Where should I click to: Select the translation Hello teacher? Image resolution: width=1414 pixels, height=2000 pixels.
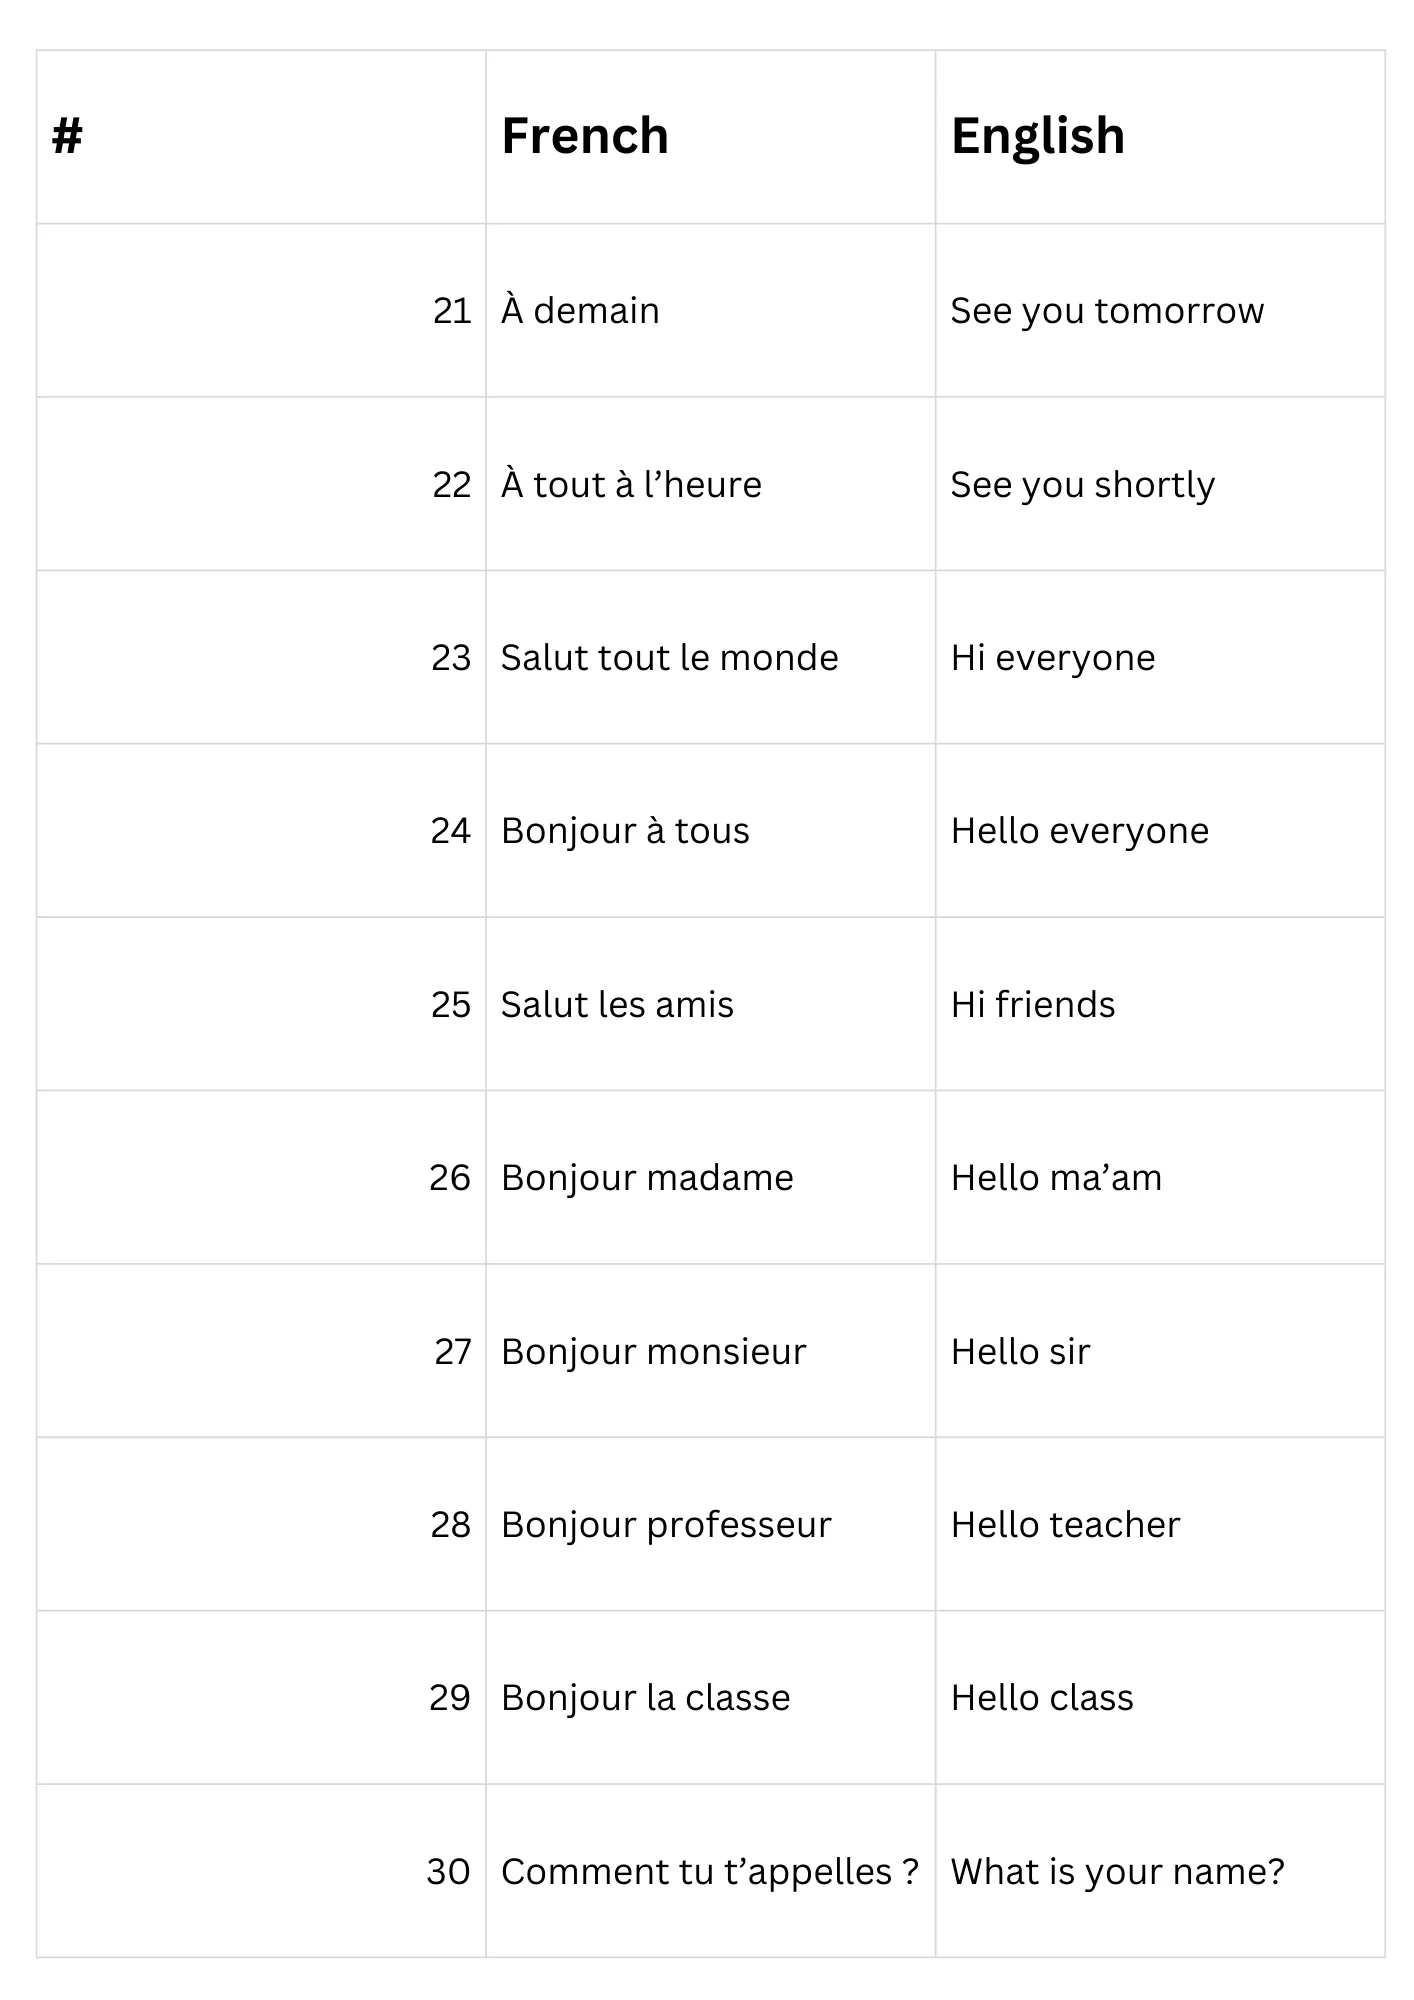tap(1065, 1525)
